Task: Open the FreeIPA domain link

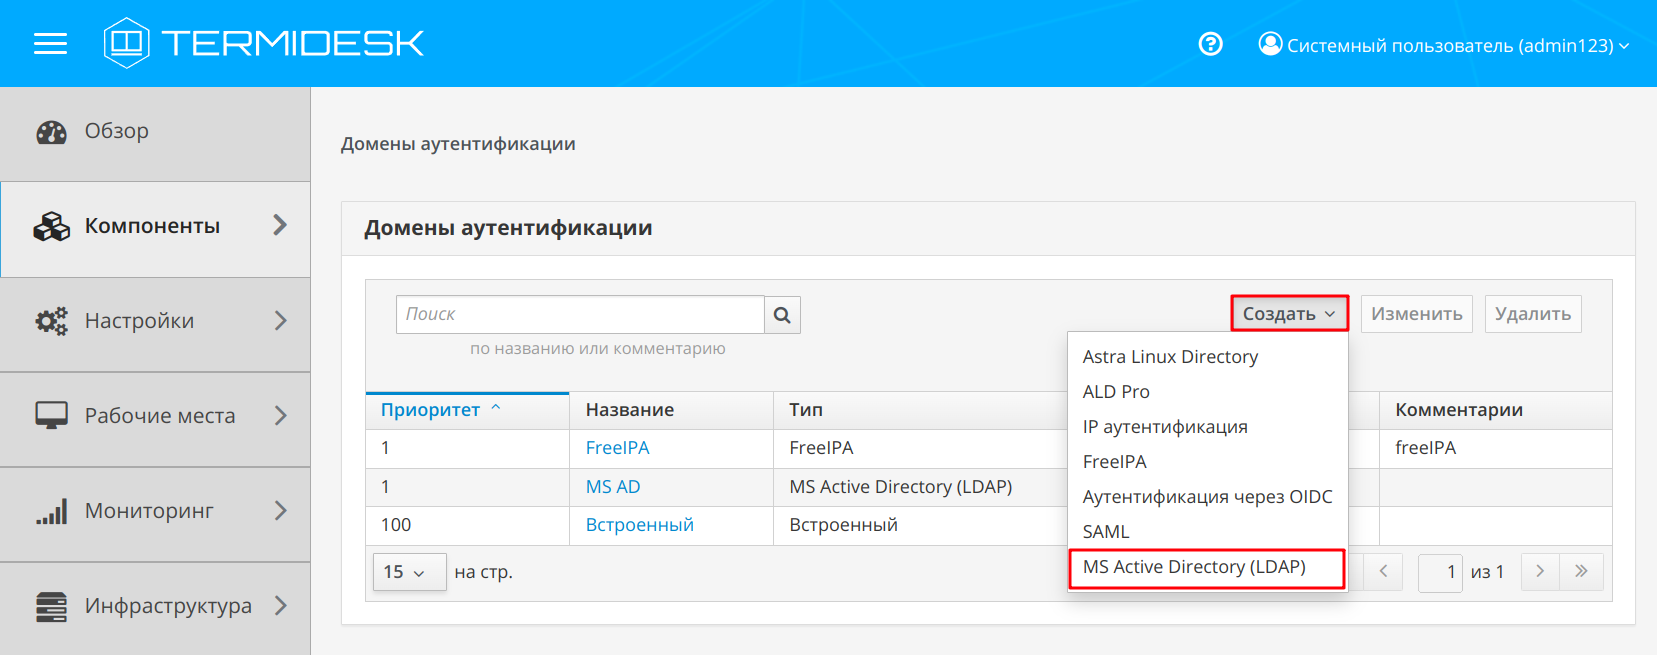Action: click(617, 448)
